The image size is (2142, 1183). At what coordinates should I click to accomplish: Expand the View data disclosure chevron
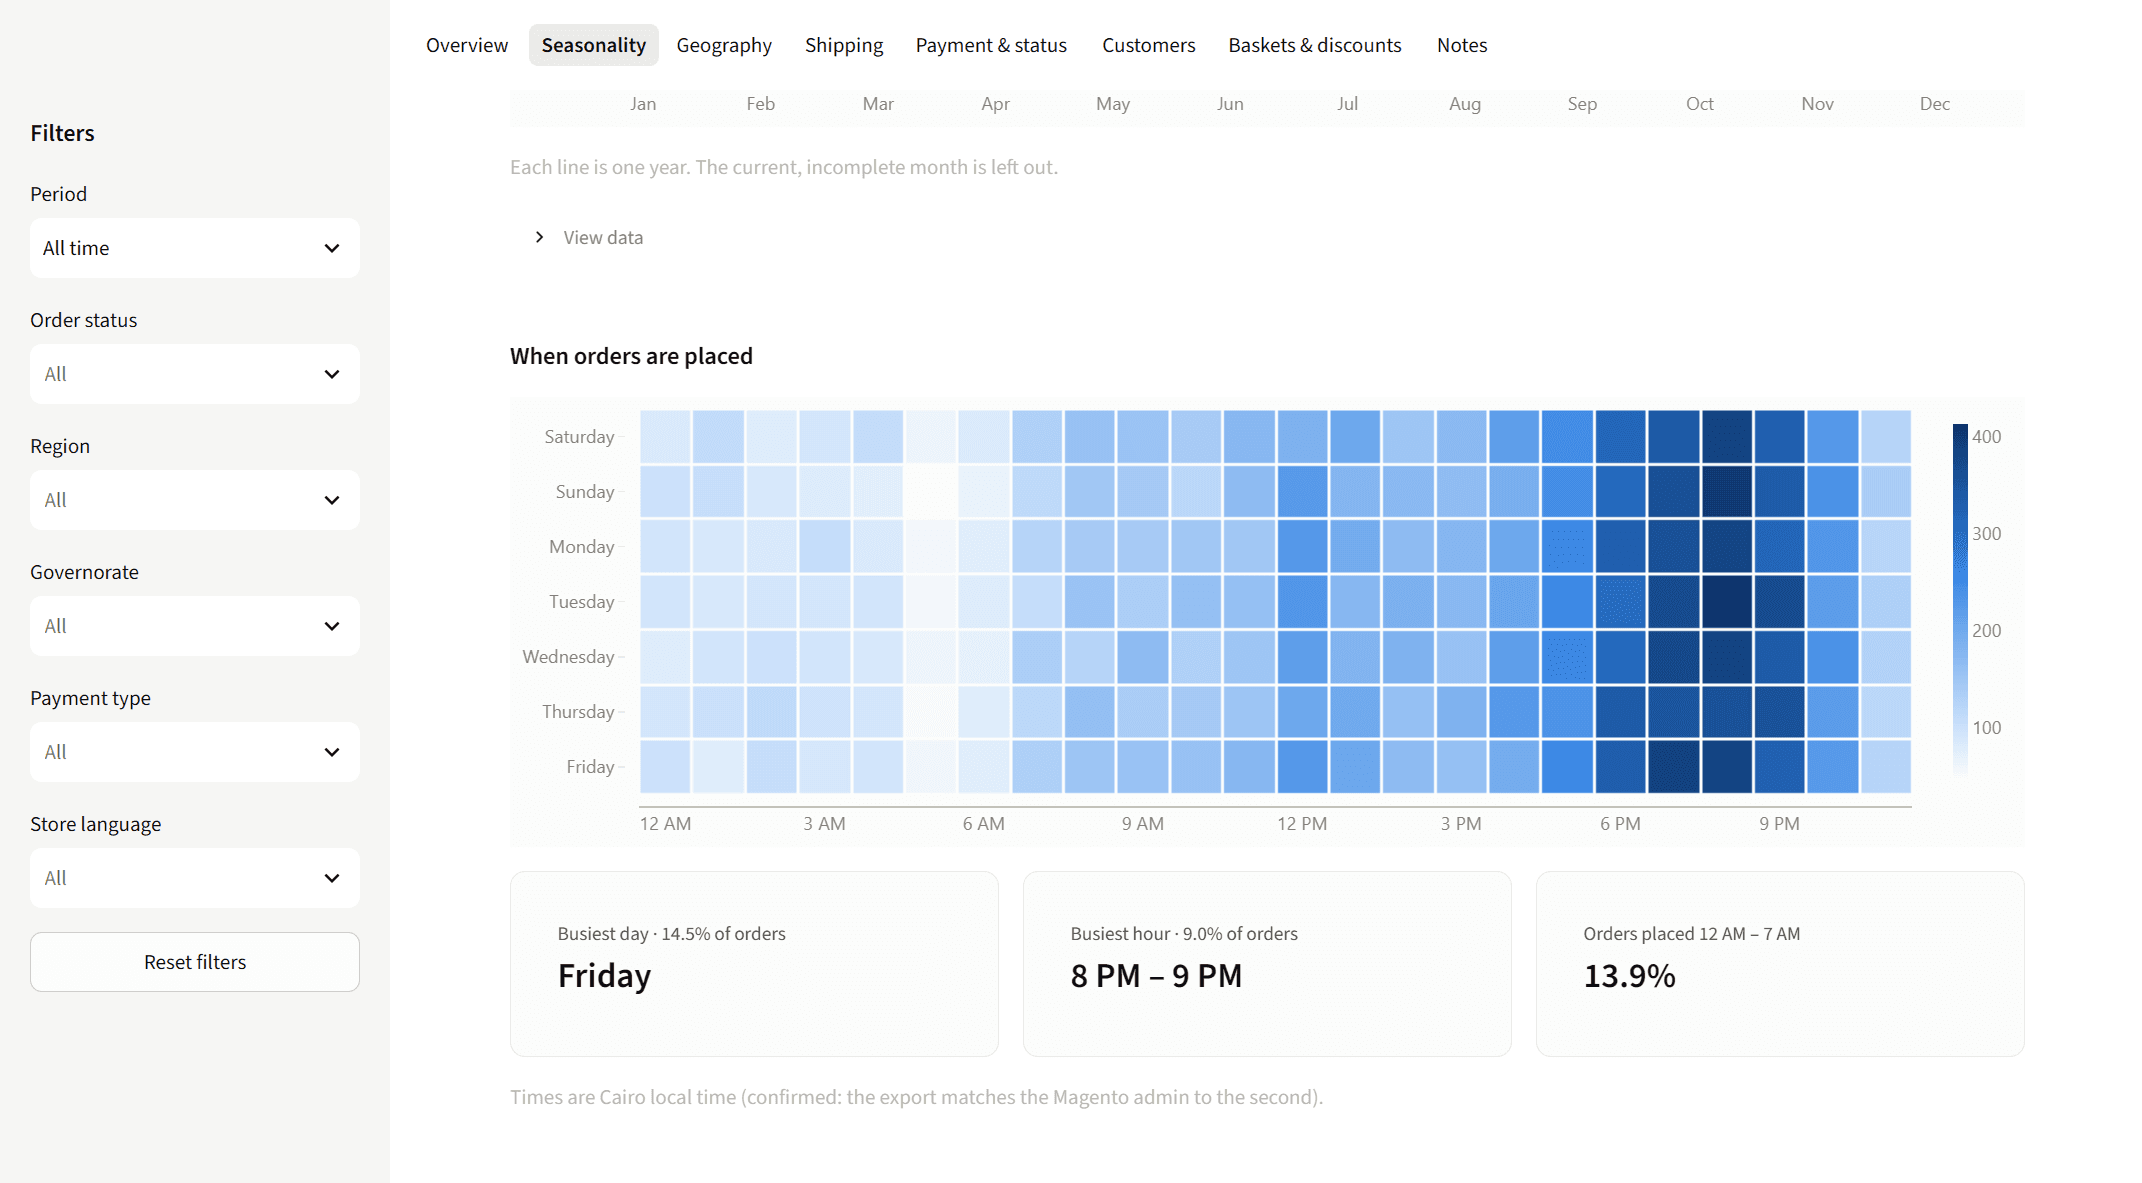coord(539,237)
